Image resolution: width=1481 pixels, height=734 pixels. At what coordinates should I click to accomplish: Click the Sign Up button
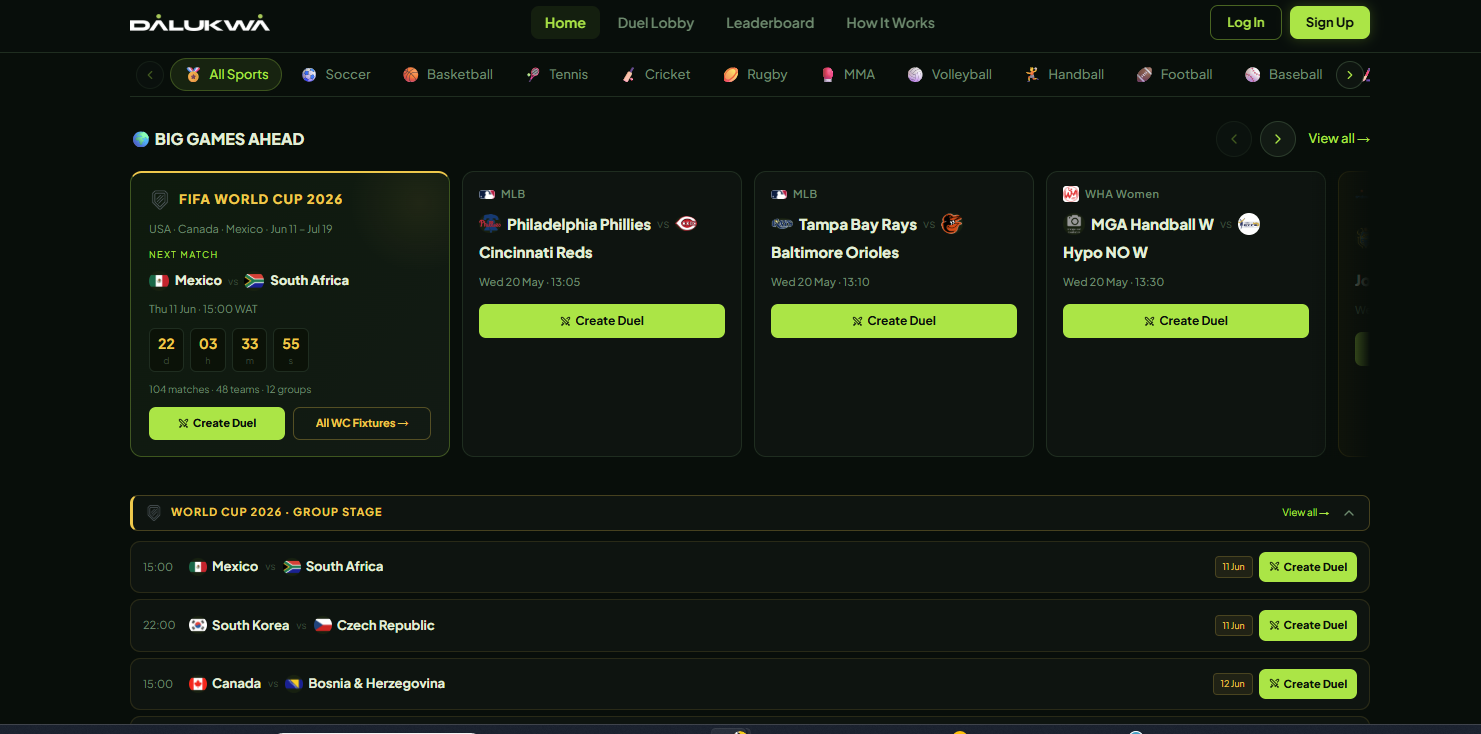pyautogui.click(x=1330, y=23)
